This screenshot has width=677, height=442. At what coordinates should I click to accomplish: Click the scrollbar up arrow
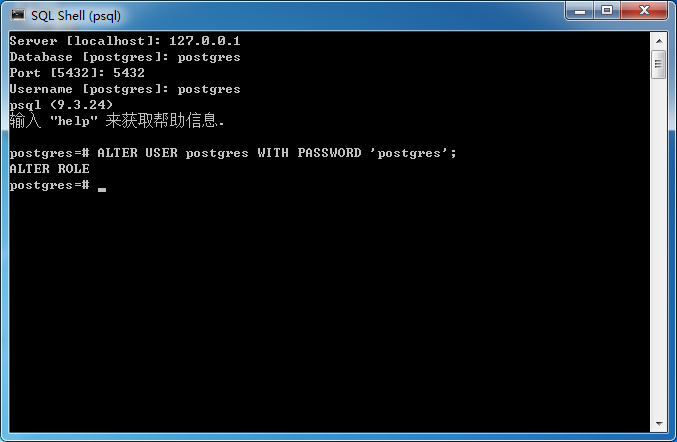point(659,41)
